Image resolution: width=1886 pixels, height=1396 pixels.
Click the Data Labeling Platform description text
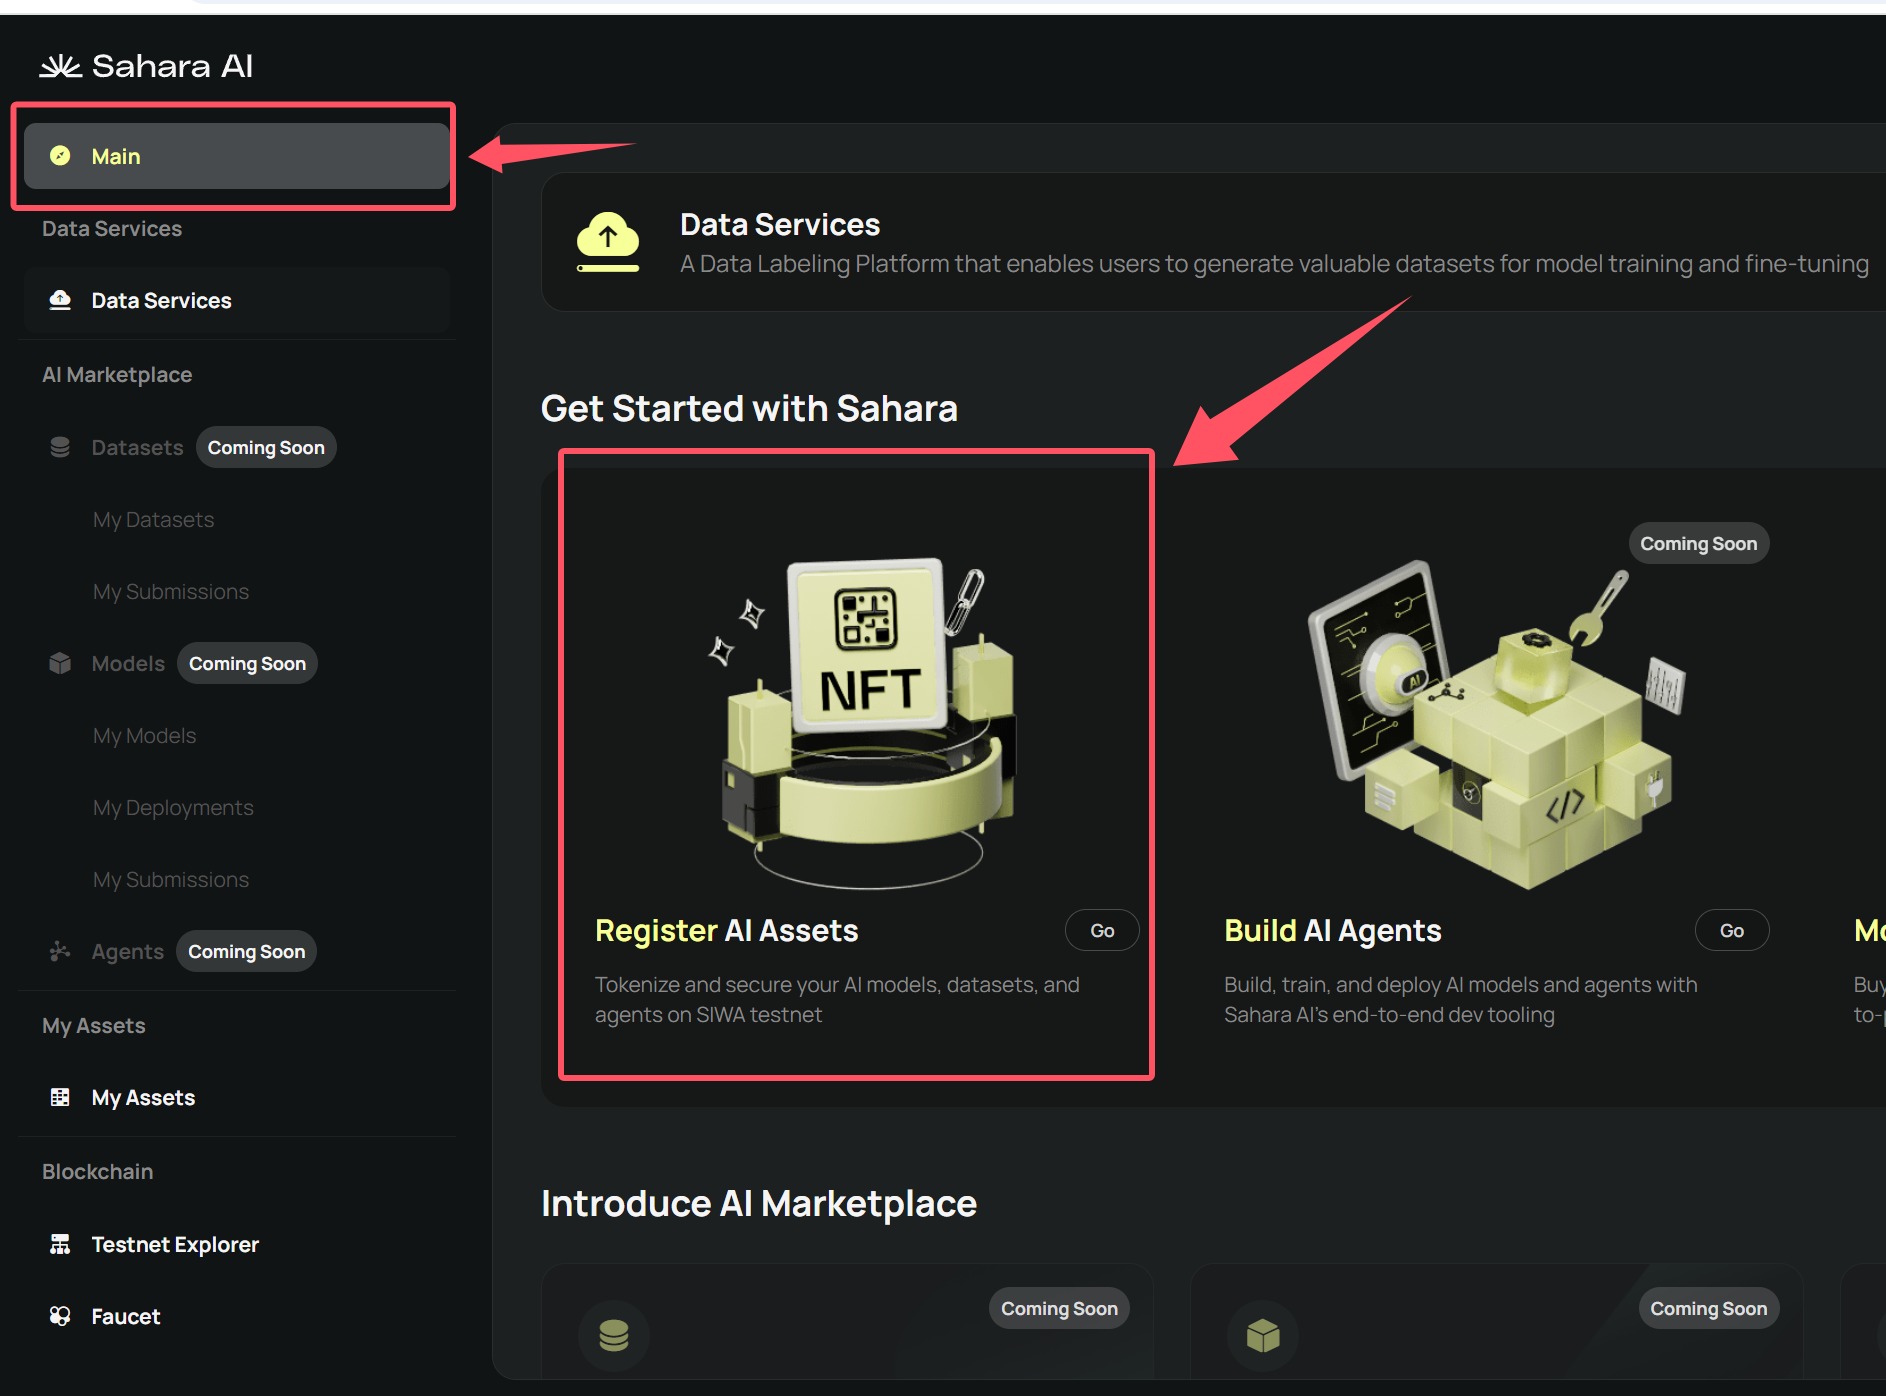(x=1274, y=263)
